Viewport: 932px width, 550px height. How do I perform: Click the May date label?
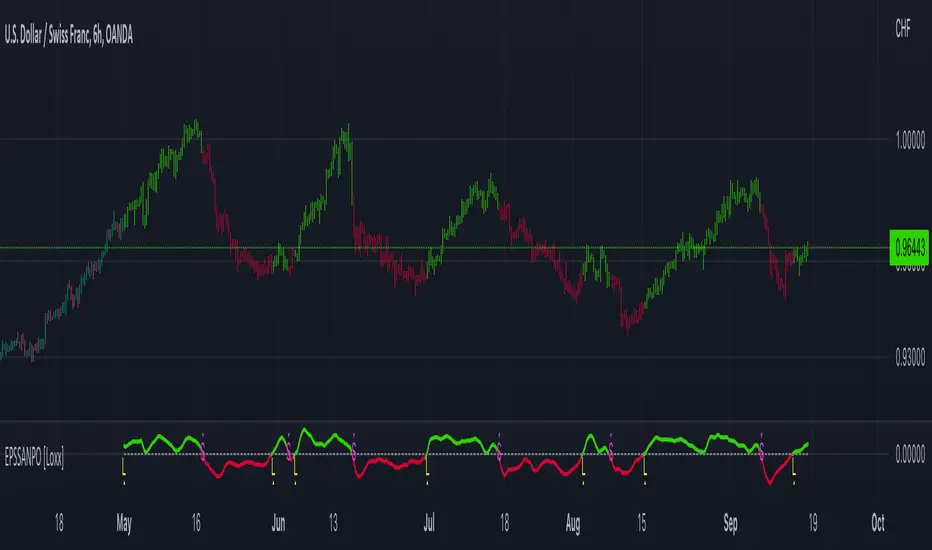click(x=124, y=523)
